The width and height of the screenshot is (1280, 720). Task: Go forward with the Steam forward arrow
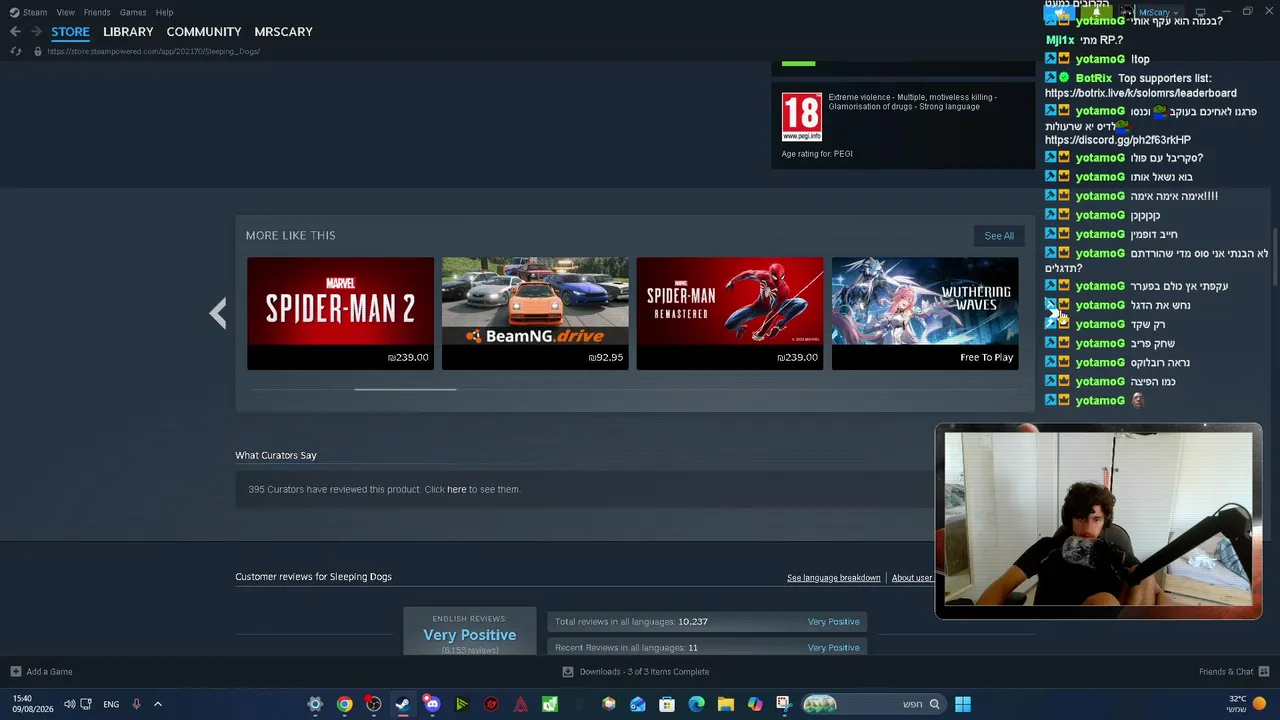click(36, 32)
